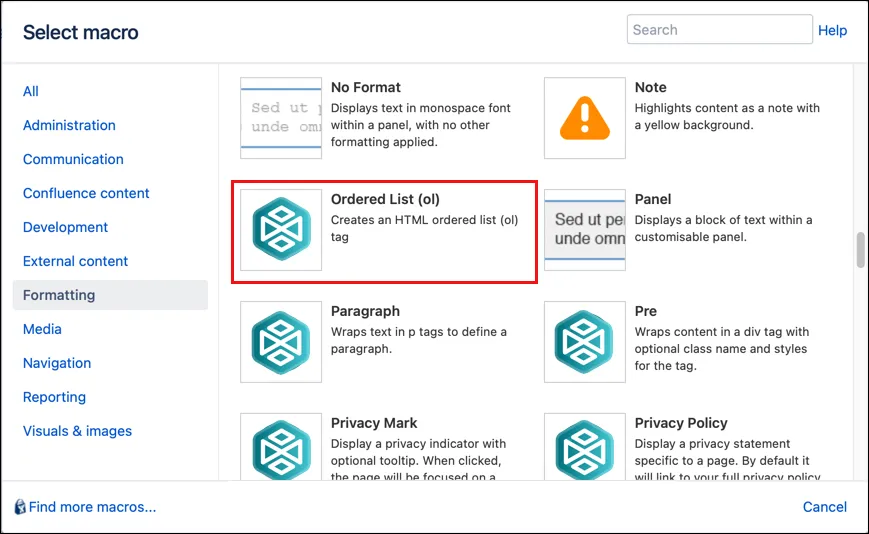This screenshot has width=869, height=534.
Task: Click 'Displays a block of text' description
Action: tap(723, 228)
